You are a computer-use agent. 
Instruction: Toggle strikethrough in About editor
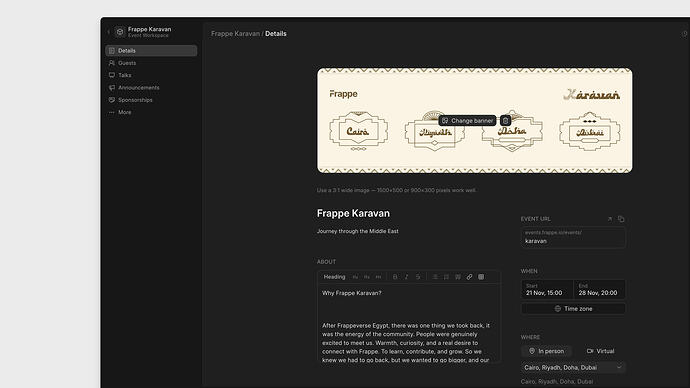click(x=418, y=277)
